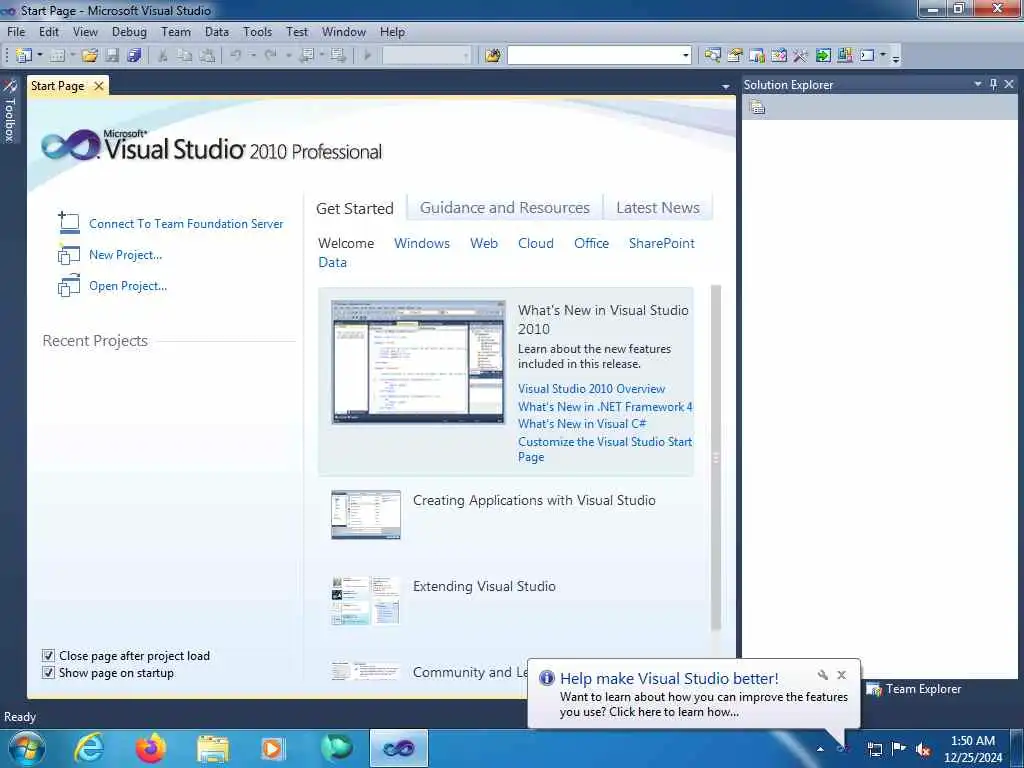Screen dimensions: 1024x768
Task: Click the Action Center flag tray icon
Action: pos(899,749)
